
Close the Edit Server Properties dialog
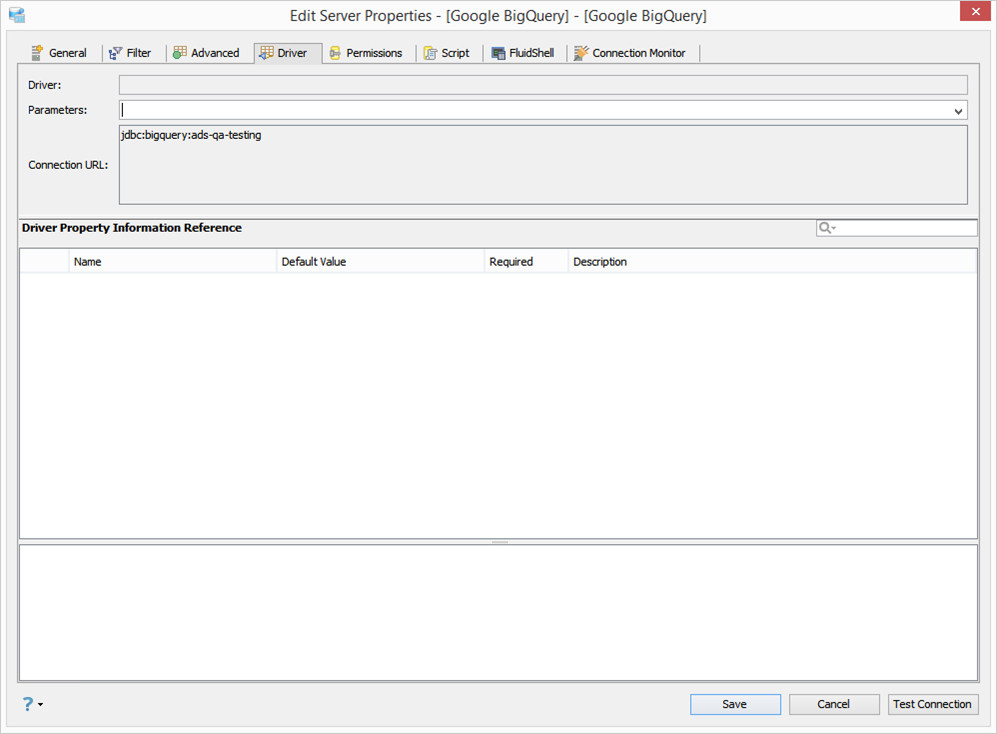click(x=975, y=11)
